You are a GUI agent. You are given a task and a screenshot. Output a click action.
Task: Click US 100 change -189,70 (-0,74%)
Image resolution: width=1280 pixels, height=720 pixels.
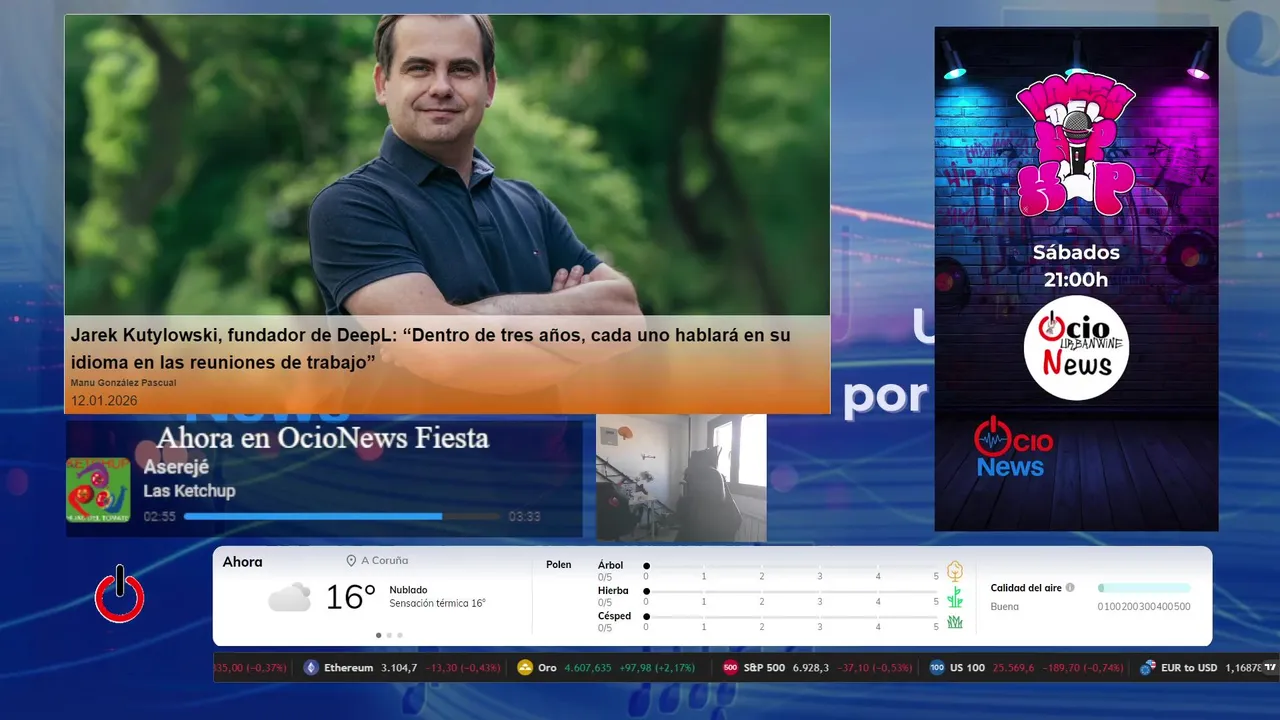click(x=1081, y=668)
